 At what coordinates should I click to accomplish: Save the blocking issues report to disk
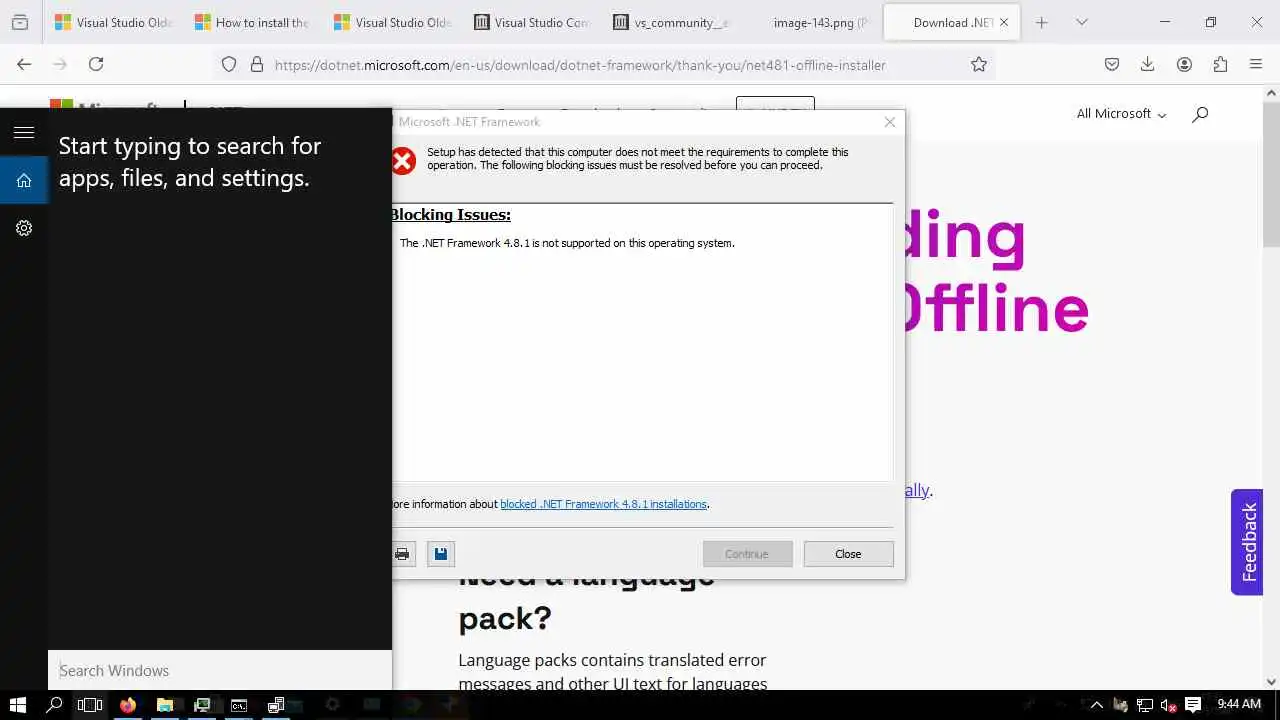[441, 554]
